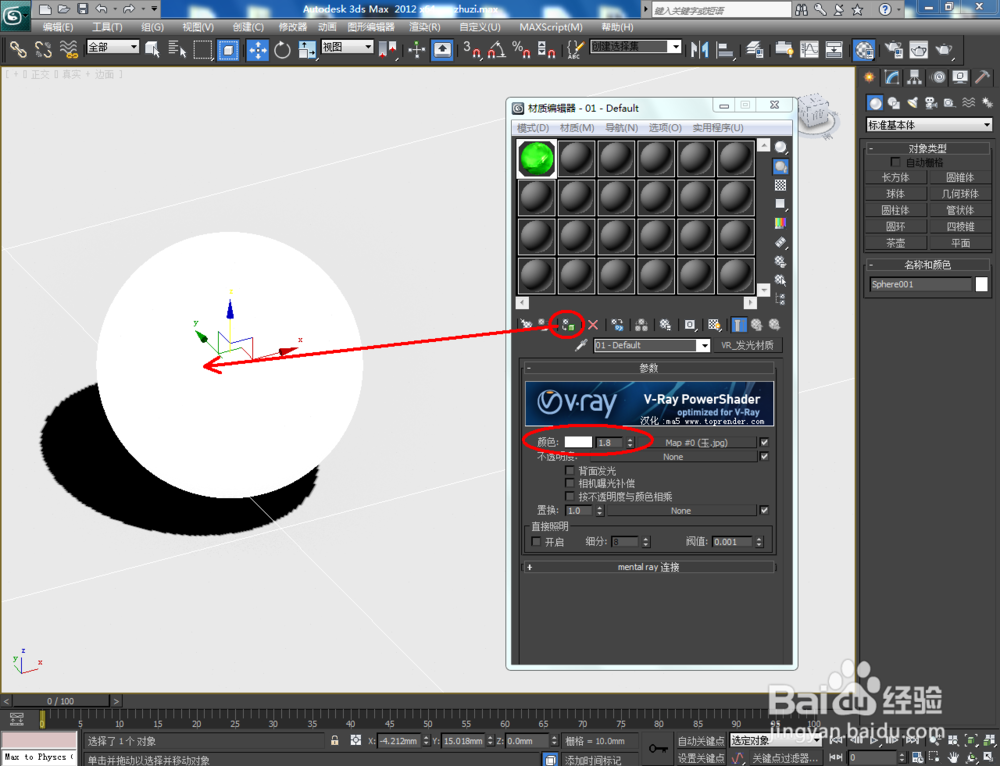The image size is (1000, 766).
Task: Click Sphere001 object color swatch
Action: click(982, 284)
